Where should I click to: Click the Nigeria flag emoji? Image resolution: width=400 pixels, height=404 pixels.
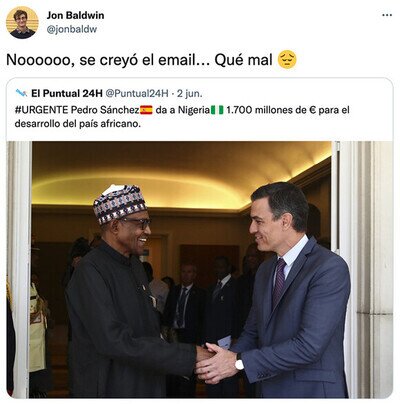coord(217,110)
